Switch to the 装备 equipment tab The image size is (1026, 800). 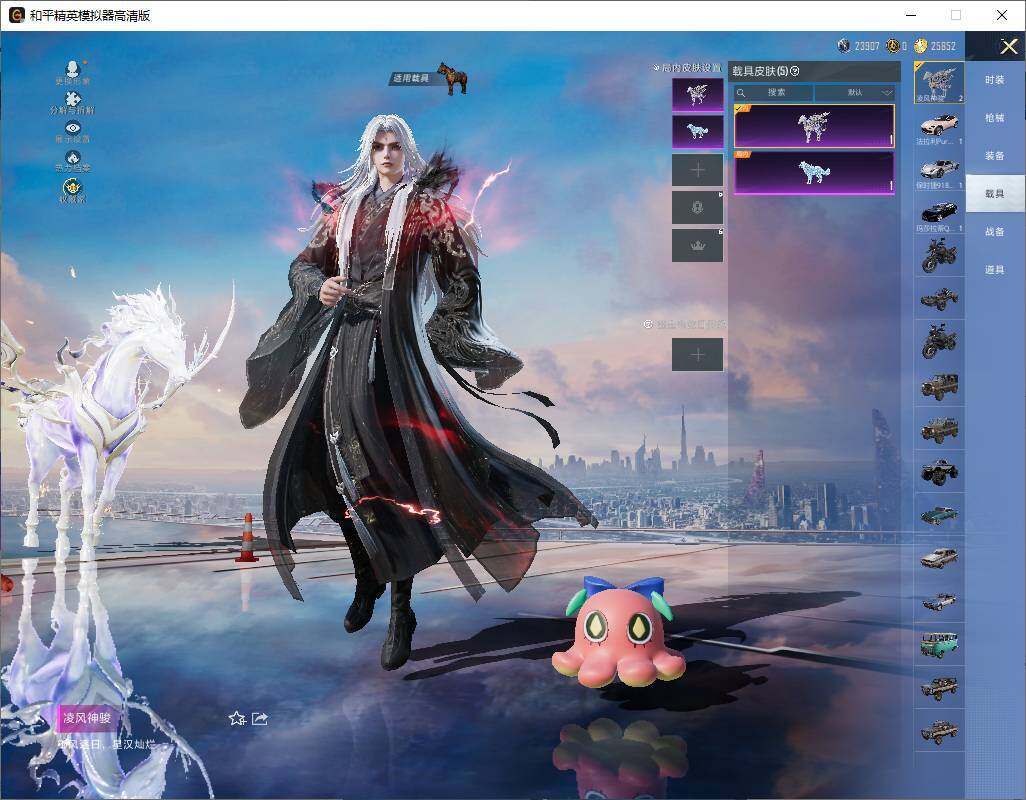(995, 156)
